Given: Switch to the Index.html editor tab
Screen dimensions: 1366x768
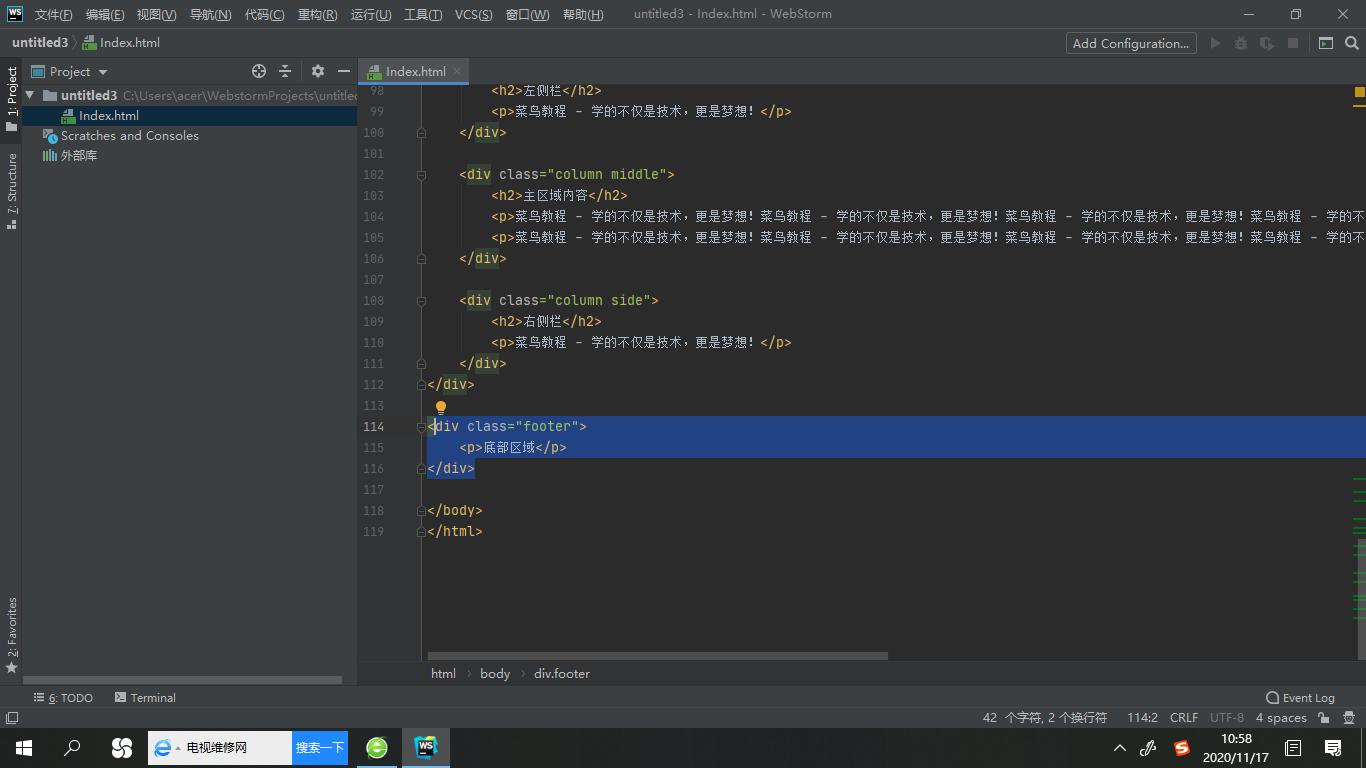Looking at the screenshot, I should point(413,71).
